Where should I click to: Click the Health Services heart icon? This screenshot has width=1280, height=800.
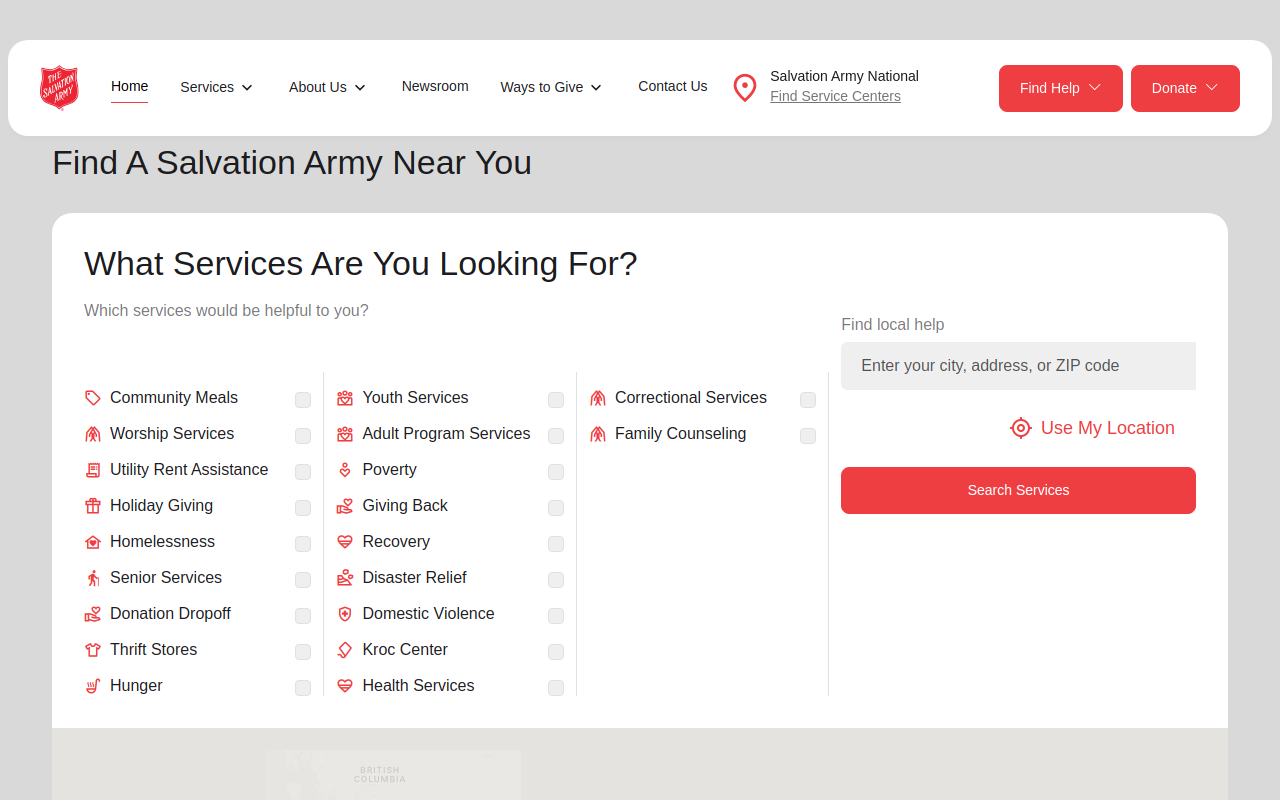[x=345, y=686]
